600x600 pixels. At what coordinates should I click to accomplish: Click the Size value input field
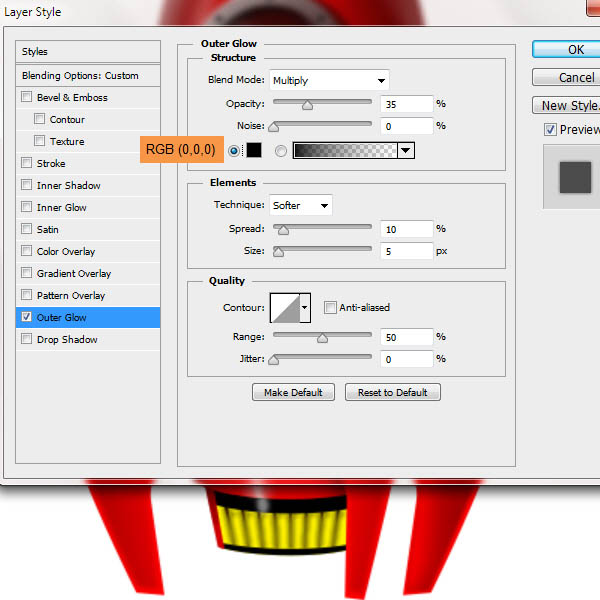pyautogui.click(x=406, y=251)
